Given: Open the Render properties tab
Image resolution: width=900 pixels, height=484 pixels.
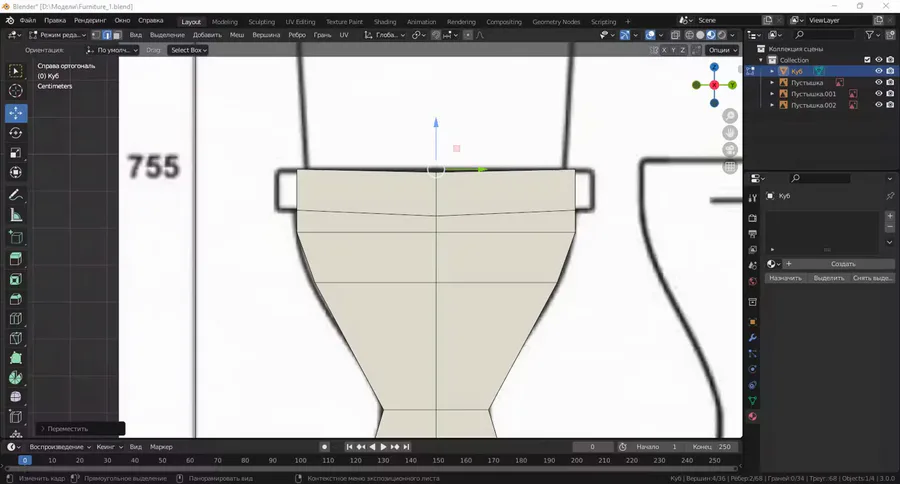Looking at the screenshot, I should [x=752, y=218].
